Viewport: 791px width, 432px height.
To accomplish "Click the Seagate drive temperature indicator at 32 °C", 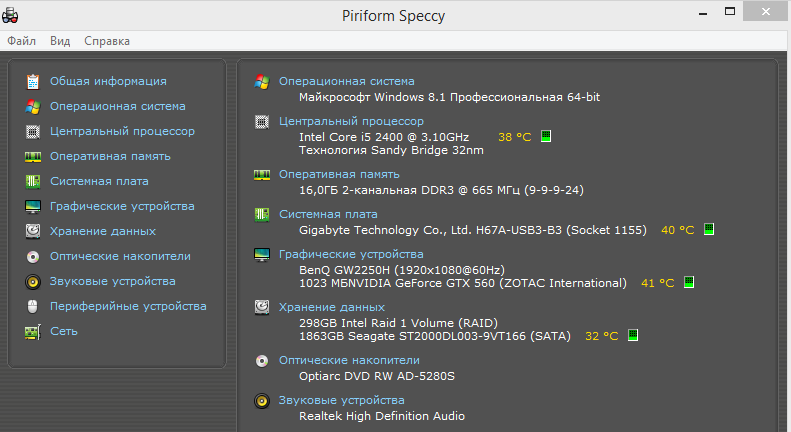I will [x=633, y=335].
